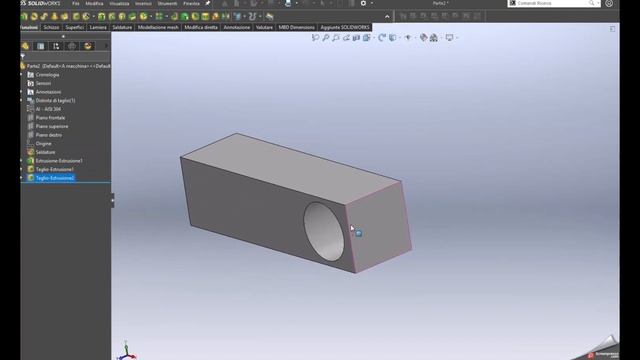Open the DisplayManager tab icon
Screen dimensions: 640x360
[88, 46]
